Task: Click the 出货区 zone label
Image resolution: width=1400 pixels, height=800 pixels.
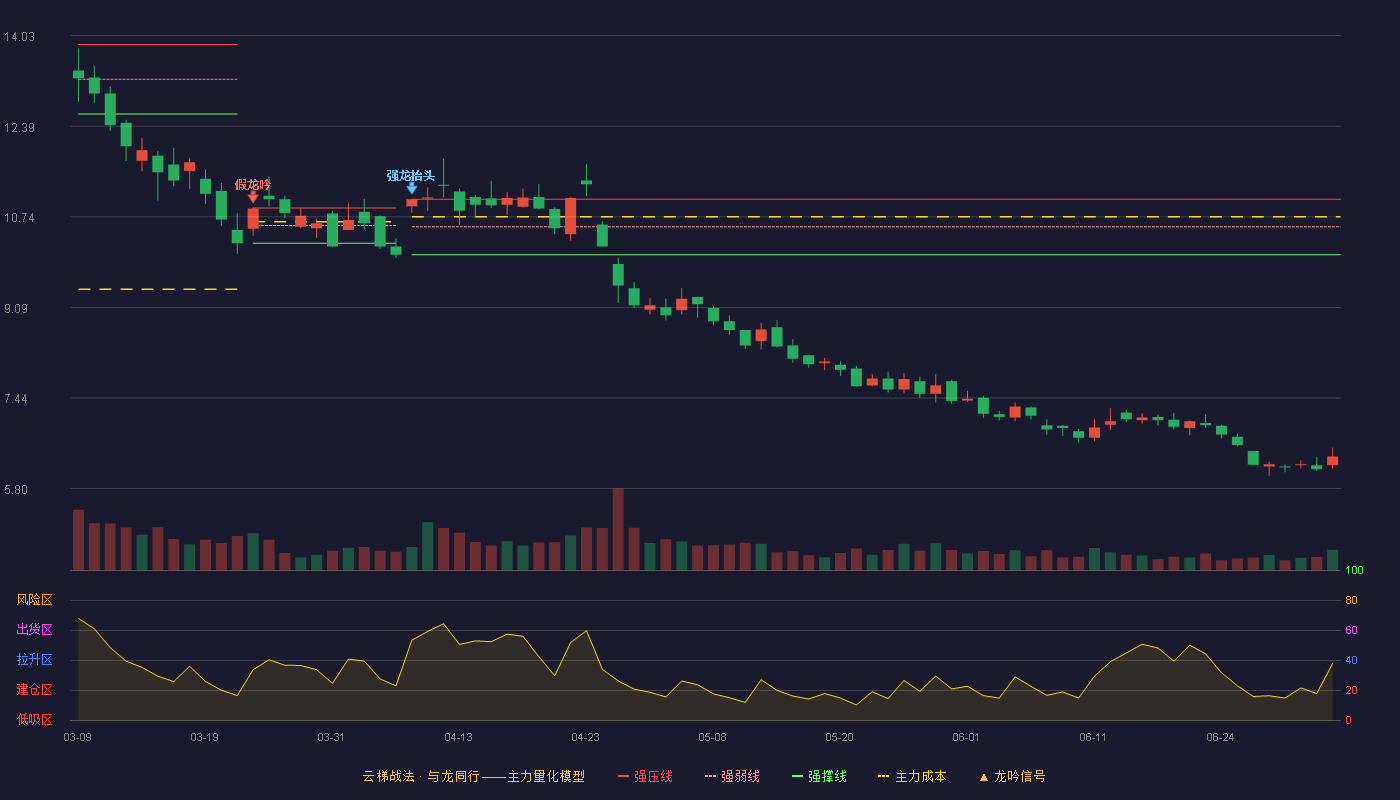Action: click(35, 630)
